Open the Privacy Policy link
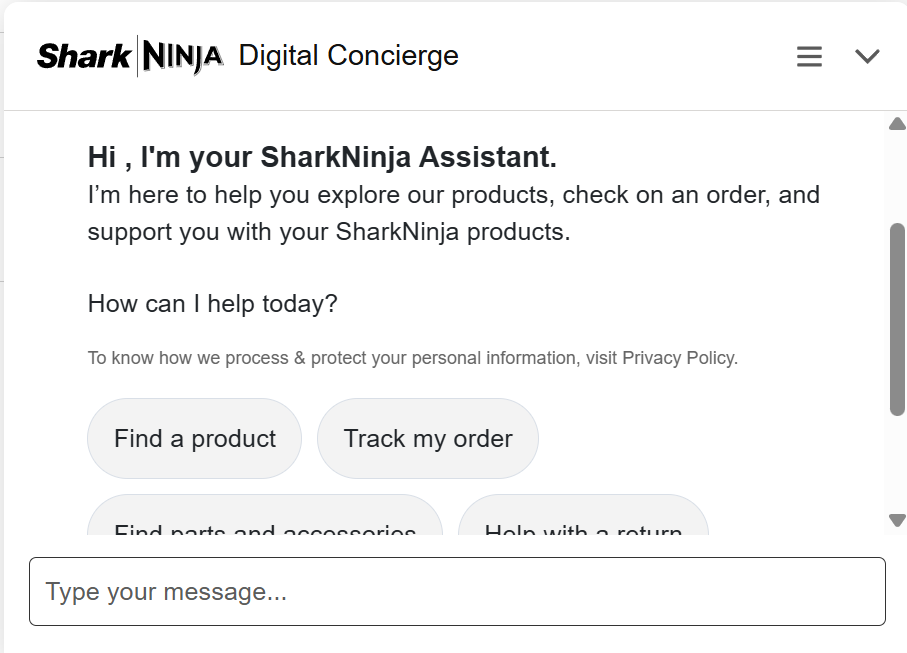The width and height of the screenshot is (907, 653). [x=679, y=357]
